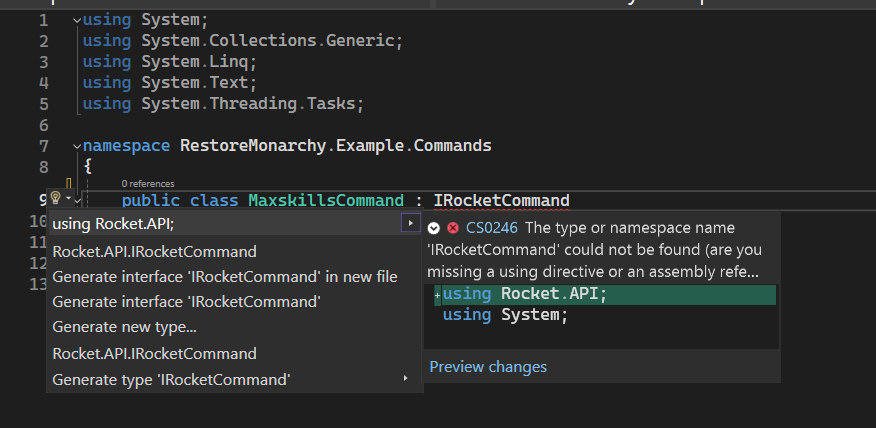The height and width of the screenshot is (428, 876).
Task: Click the '0 references' CodeLens above class
Action: click(x=146, y=184)
